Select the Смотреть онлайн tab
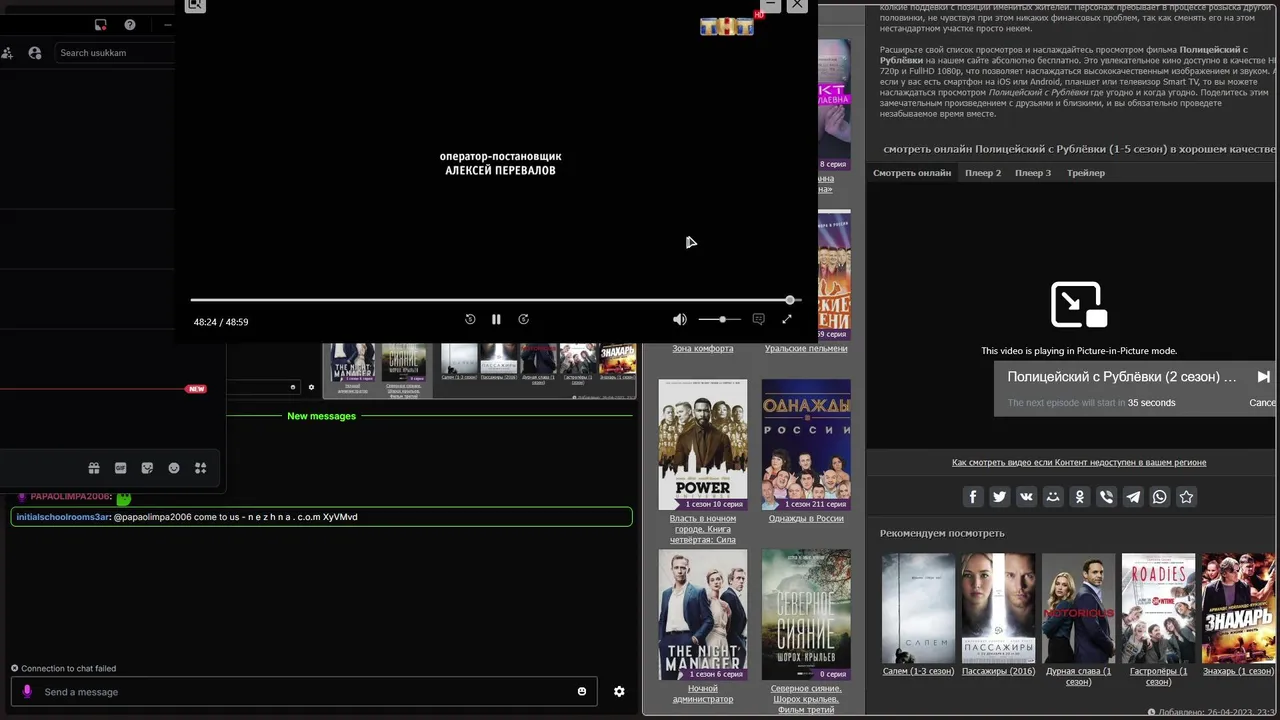The width and height of the screenshot is (1280, 720). pyautogui.click(x=912, y=173)
